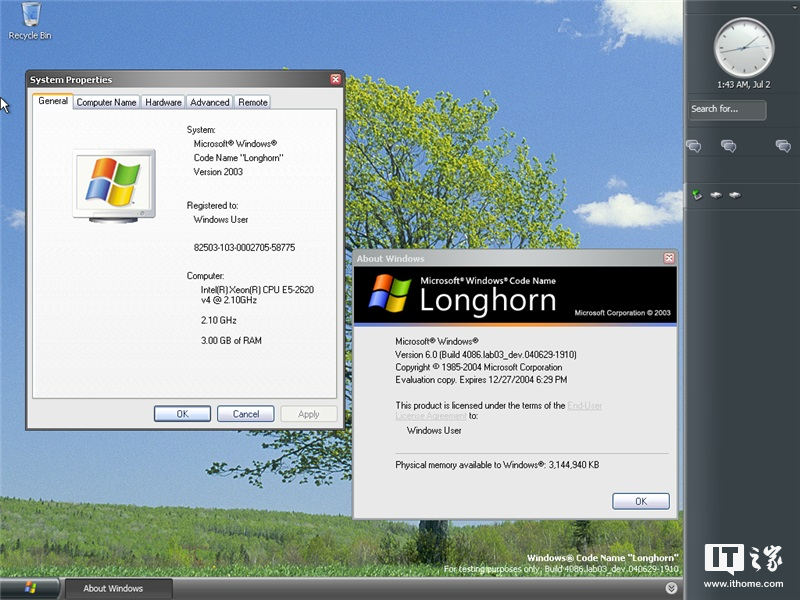
Task: Select the General tab
Action: coord(53,101)
